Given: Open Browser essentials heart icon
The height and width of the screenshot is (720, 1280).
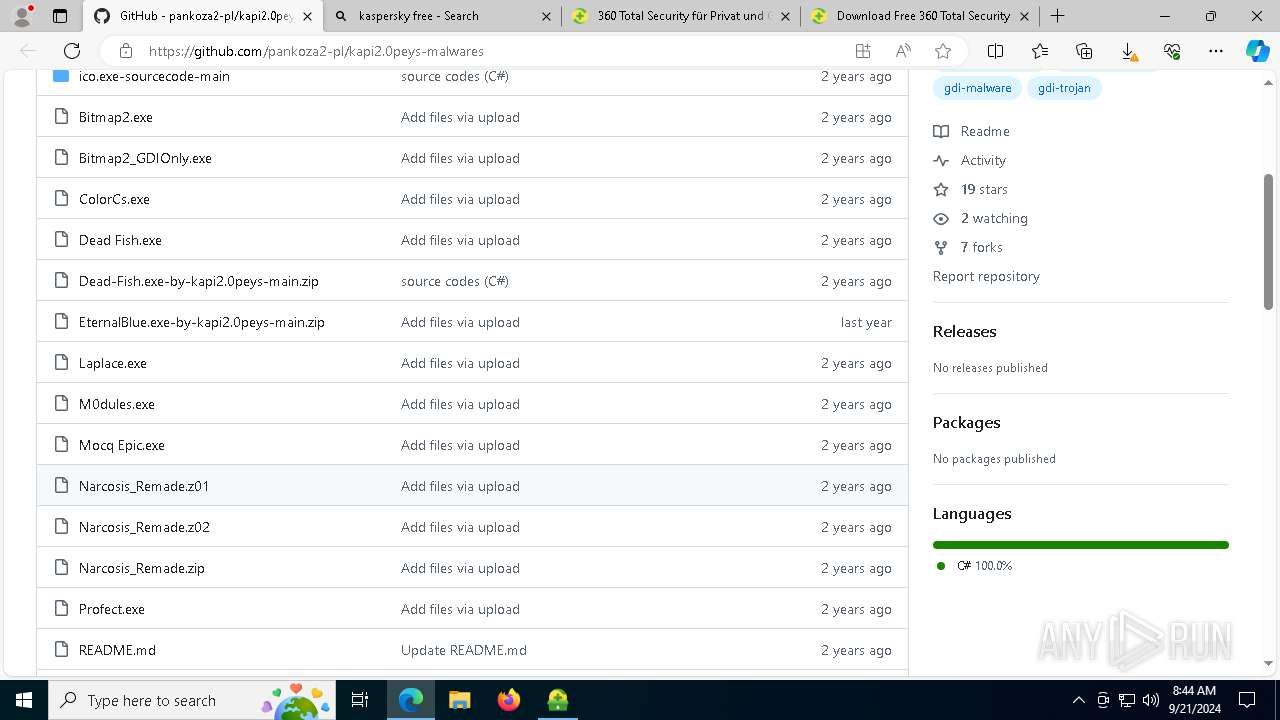Looking at the screenshot, I should point(1172,51).
